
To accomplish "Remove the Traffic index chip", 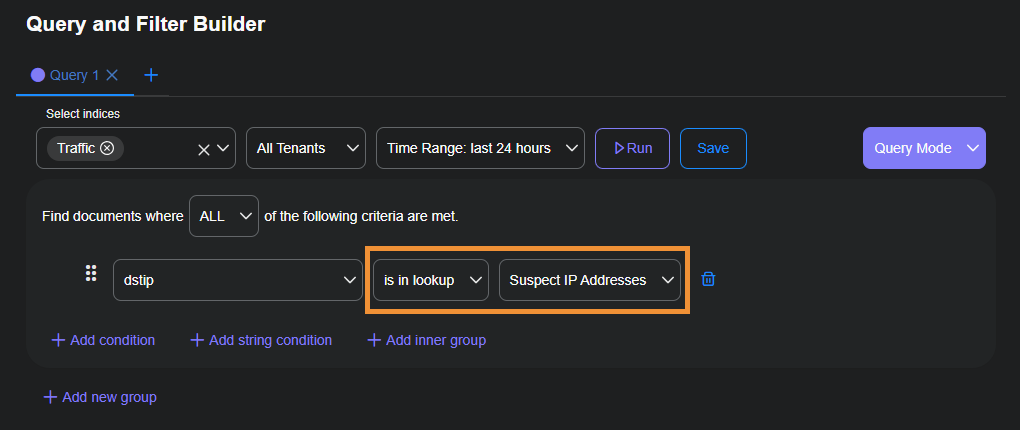I will tap(107, 148).
